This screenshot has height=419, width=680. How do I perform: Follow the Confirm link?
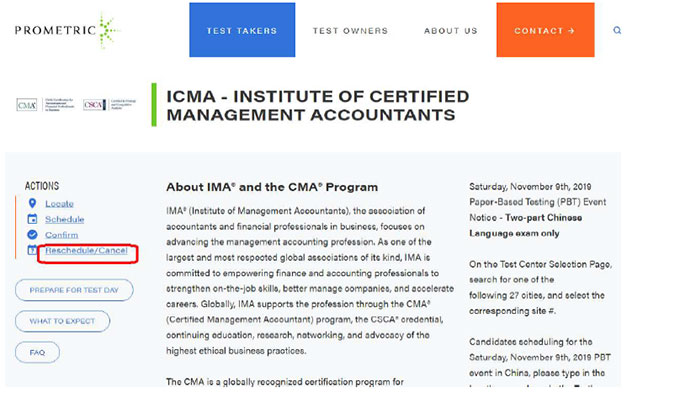[62, 235]
